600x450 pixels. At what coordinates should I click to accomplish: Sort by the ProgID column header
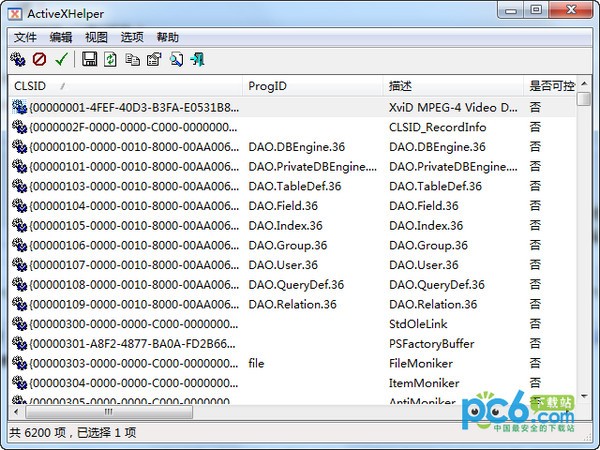[x=313, y=86]
